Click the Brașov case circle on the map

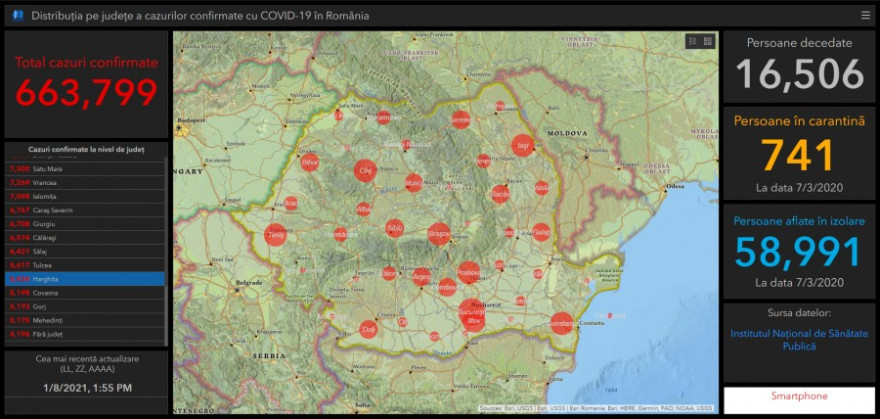(439, 234)
